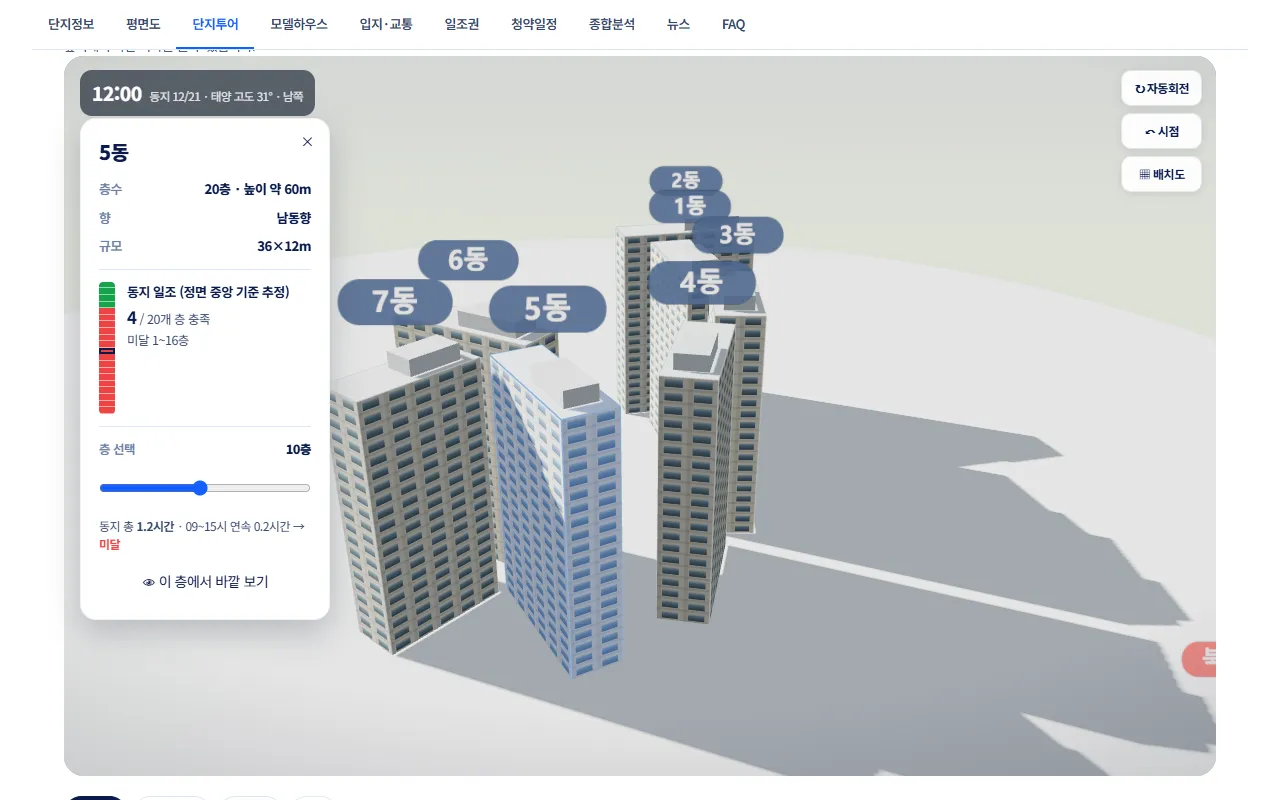Click the 36×12m size value
Viewport: 1280px width, 800px height.
(284, 246)
